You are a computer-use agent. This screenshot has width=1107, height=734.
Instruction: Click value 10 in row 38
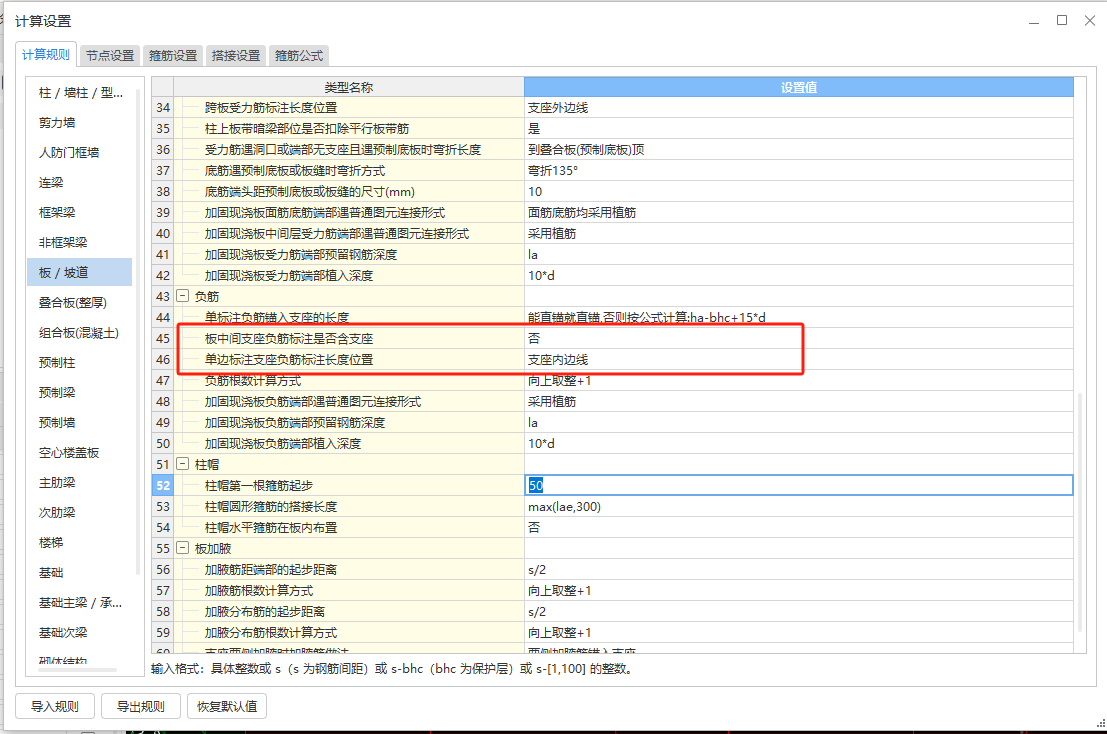coord(798,192)
